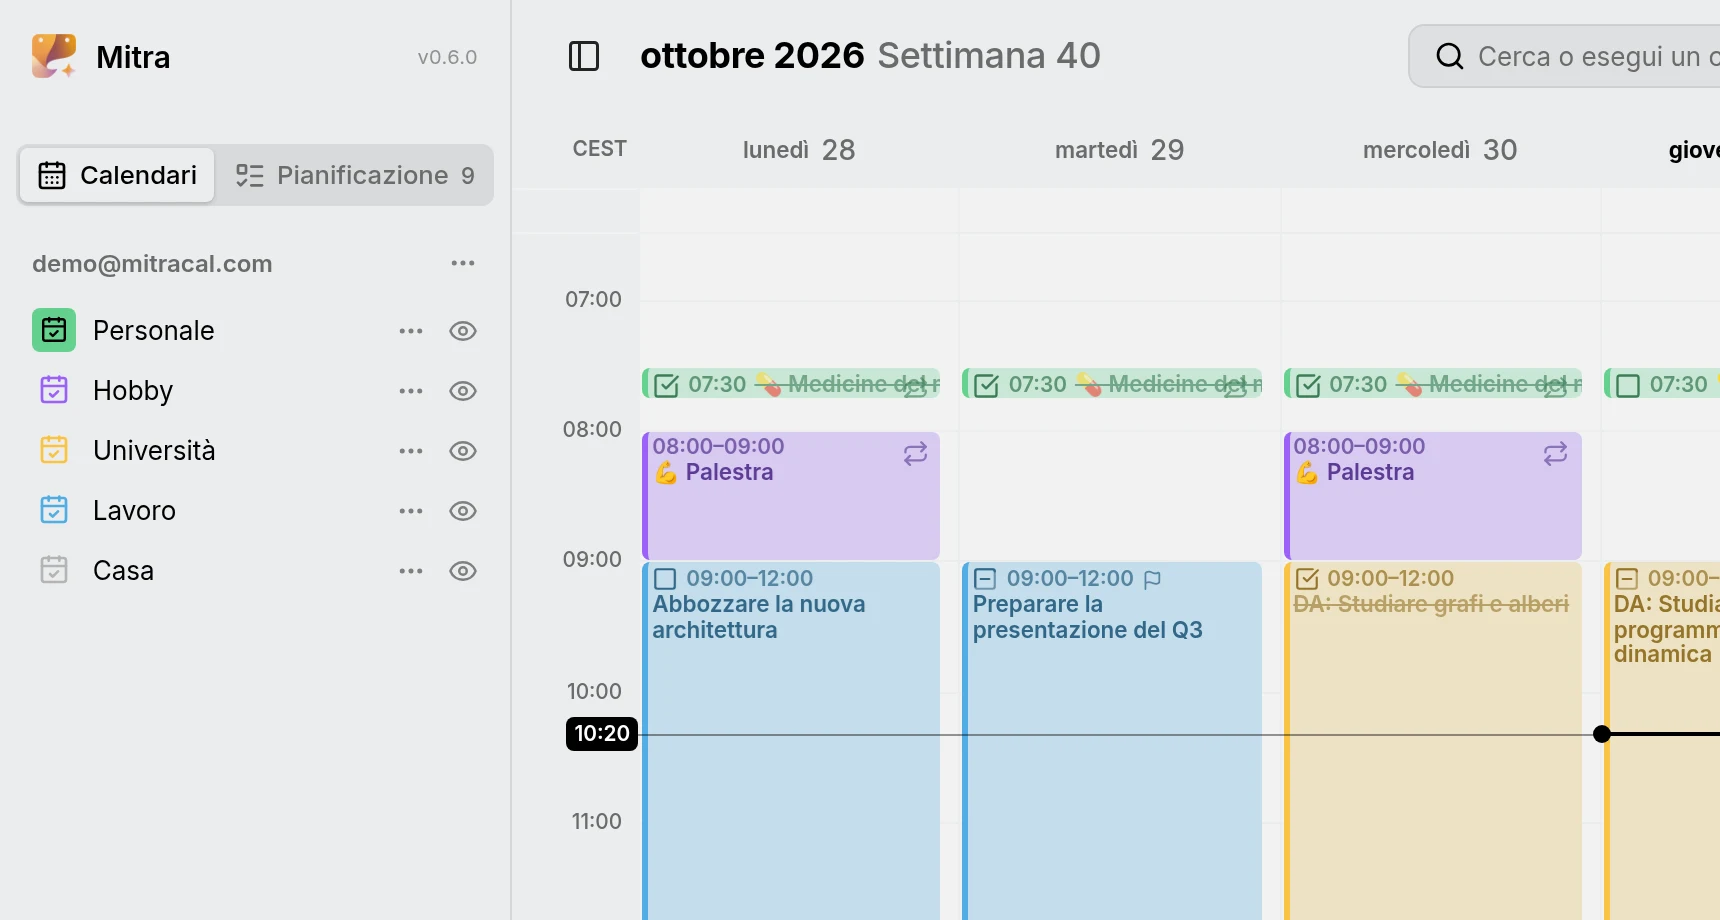
Task: Uncheck Tuesday 07:30 Medicine task
Action: pyautogui.click(x=986, y=385)
